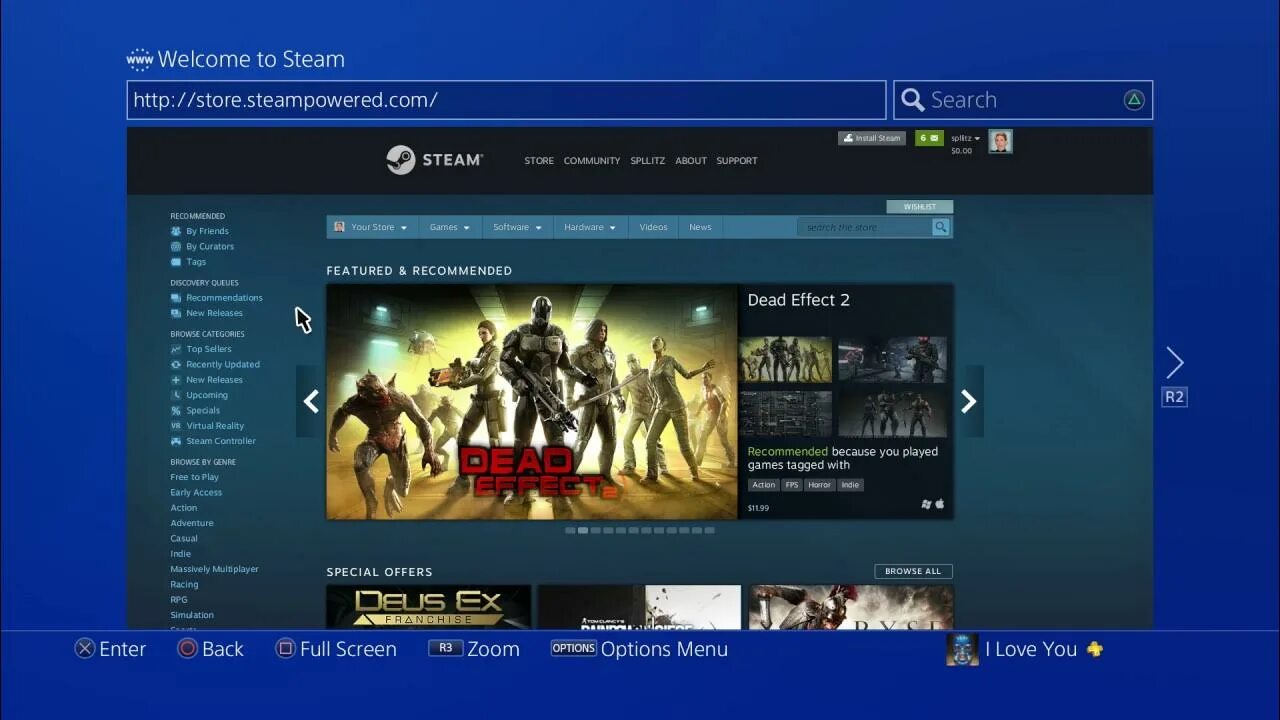1280x720 pixels.
Task: Open the ABOUT page
Action: tap(691, 161)
